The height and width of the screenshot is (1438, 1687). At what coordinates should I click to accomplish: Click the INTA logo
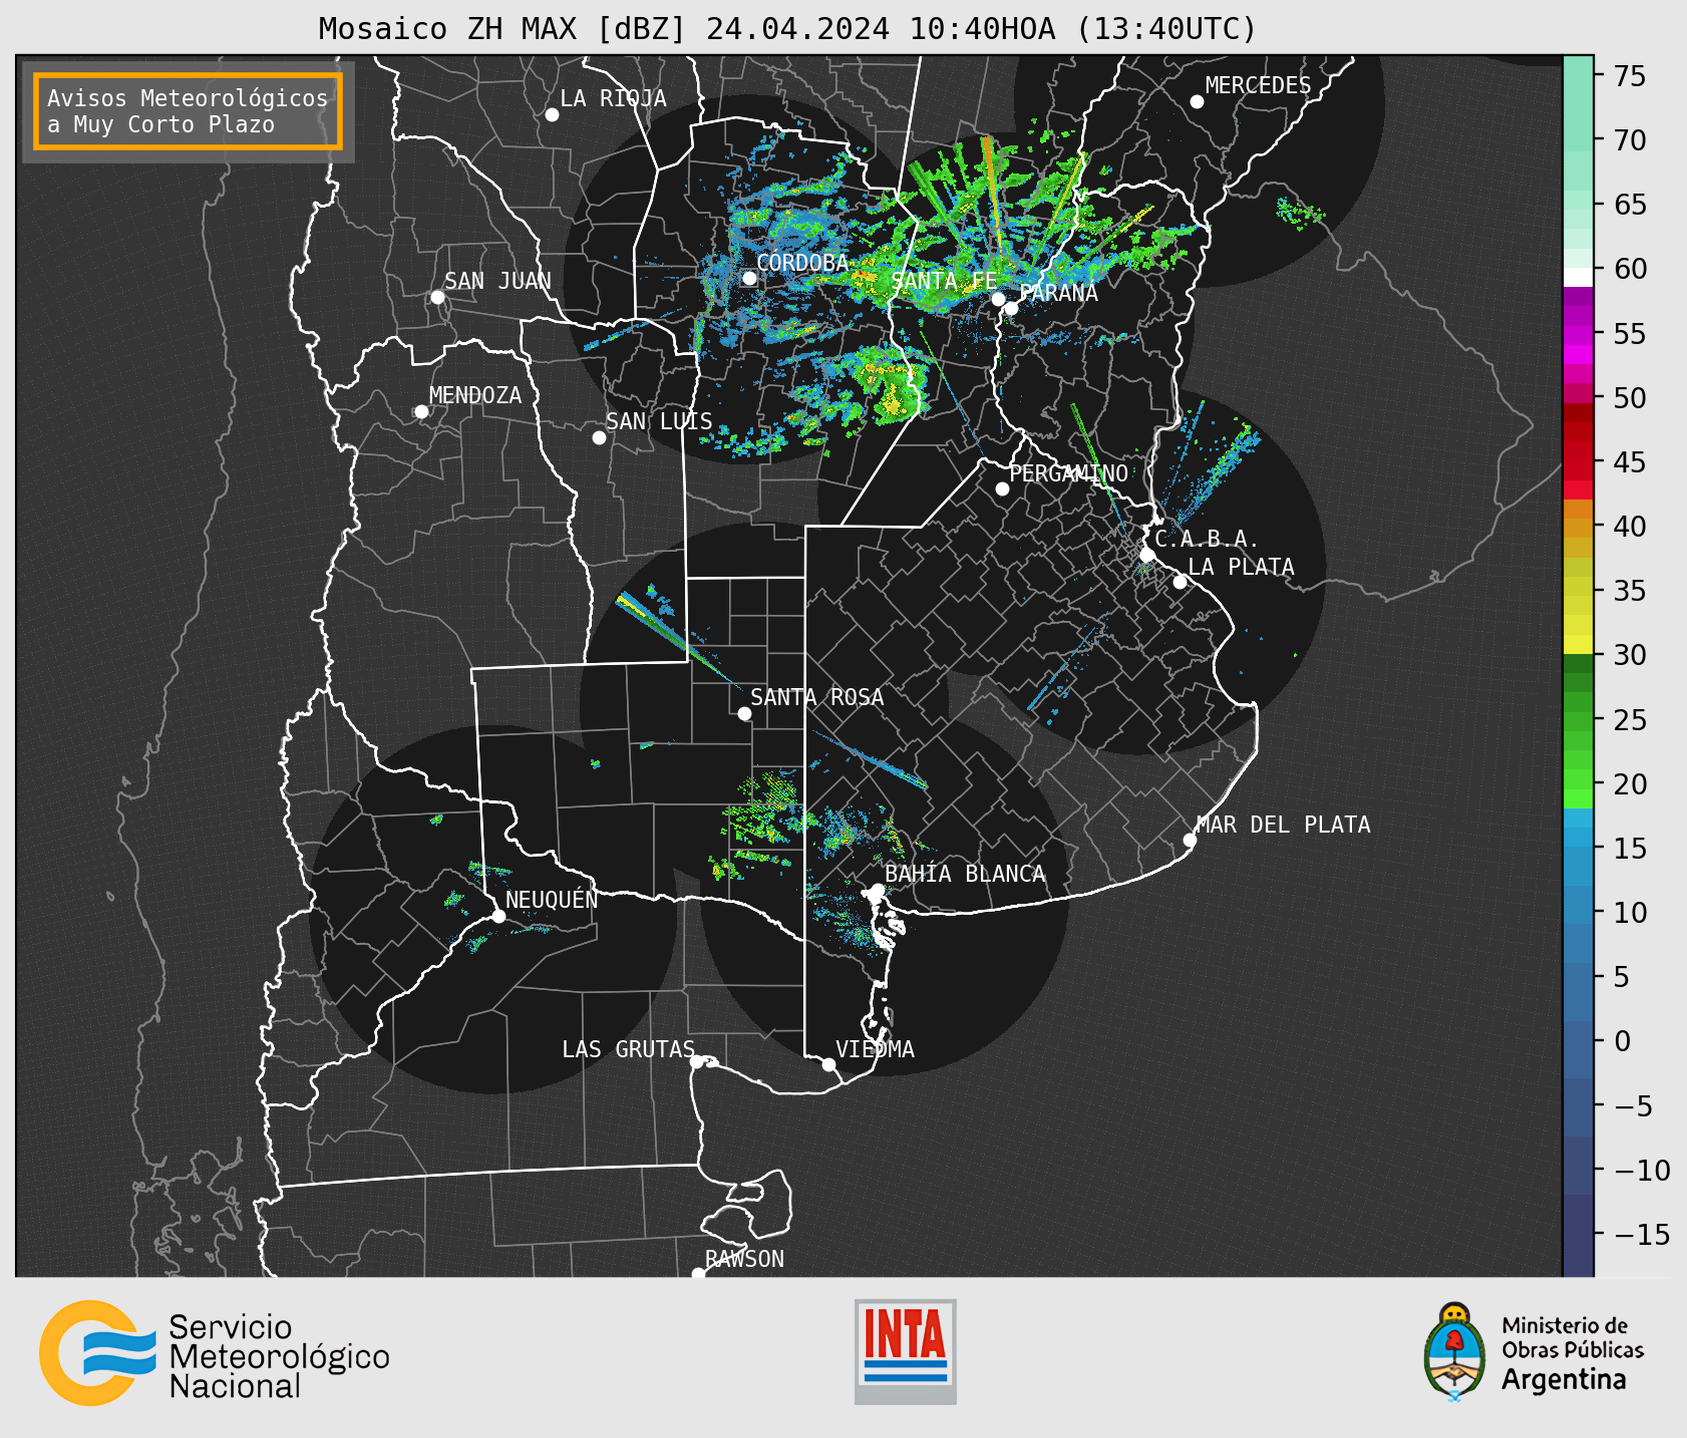tap(905, 1351)
